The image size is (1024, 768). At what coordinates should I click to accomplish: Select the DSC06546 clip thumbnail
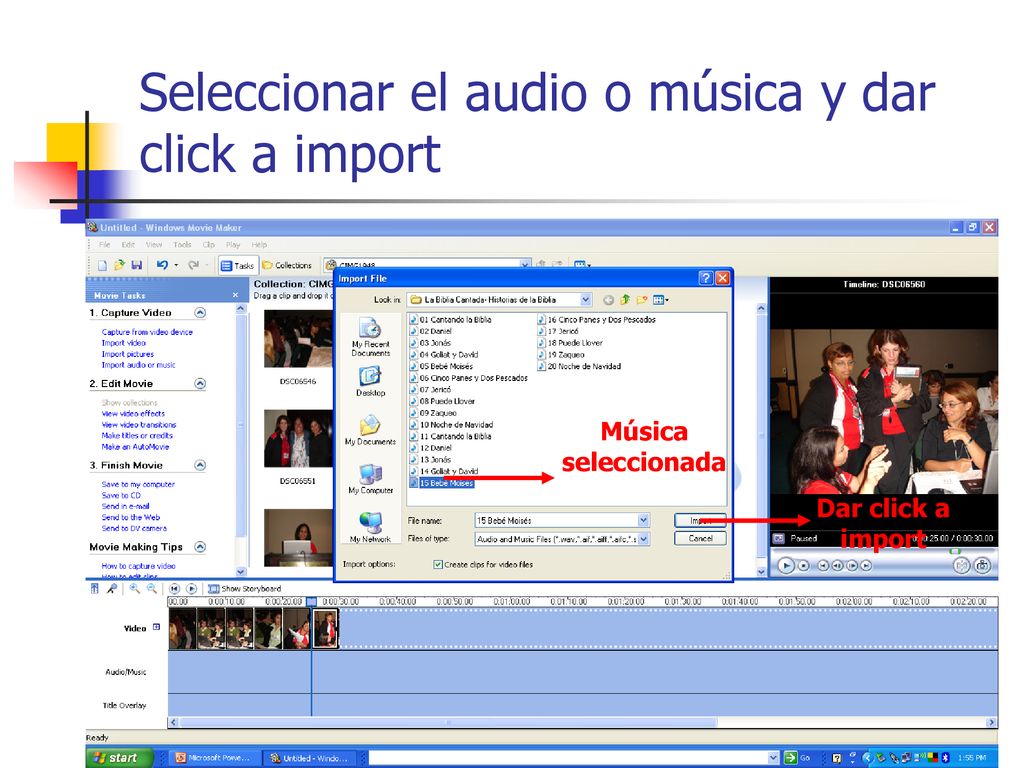click(298, 338)
